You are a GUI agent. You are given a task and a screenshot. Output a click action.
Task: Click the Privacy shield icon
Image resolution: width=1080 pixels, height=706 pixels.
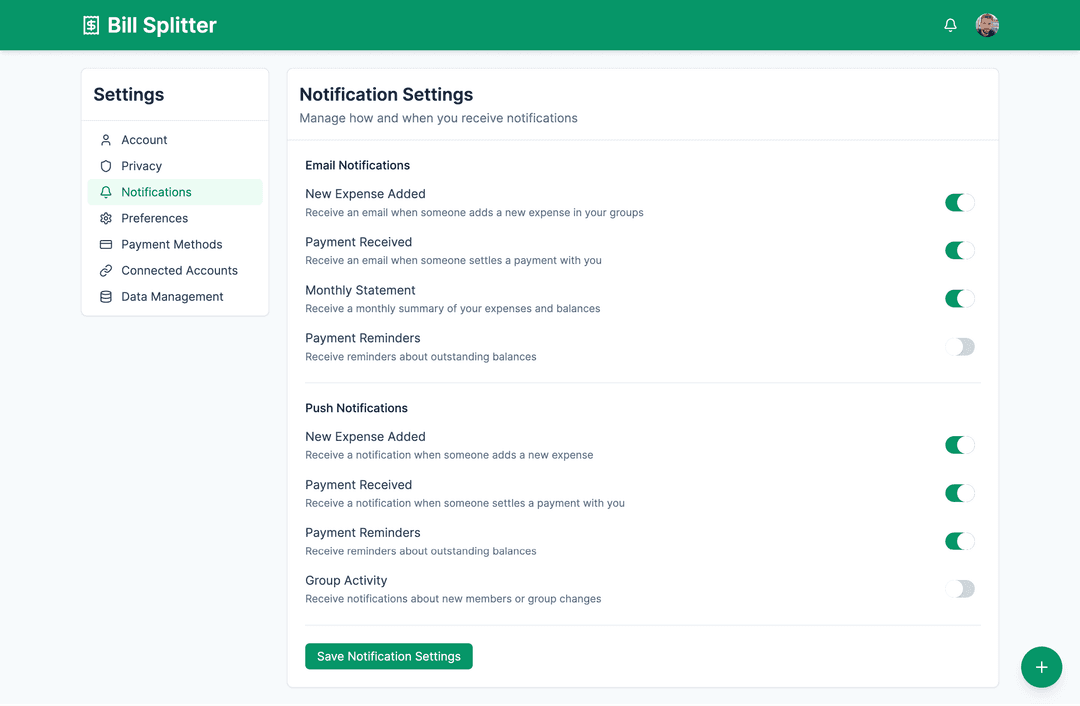[105, 166]
